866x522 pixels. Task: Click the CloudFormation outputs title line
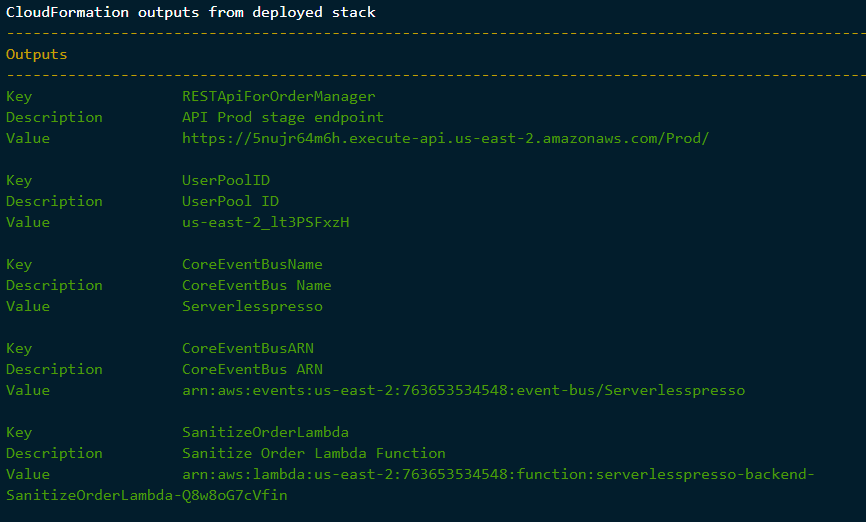191,12
